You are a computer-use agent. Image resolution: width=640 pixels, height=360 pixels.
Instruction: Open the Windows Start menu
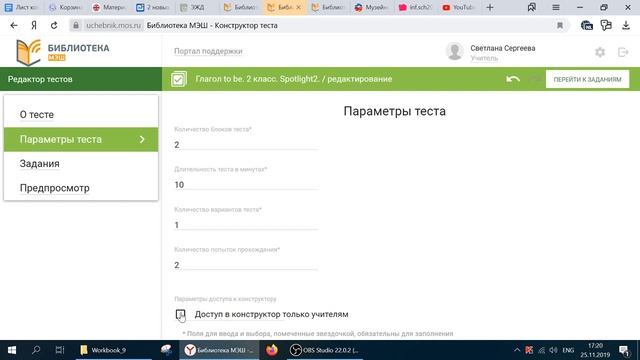[x=12, y=350]
